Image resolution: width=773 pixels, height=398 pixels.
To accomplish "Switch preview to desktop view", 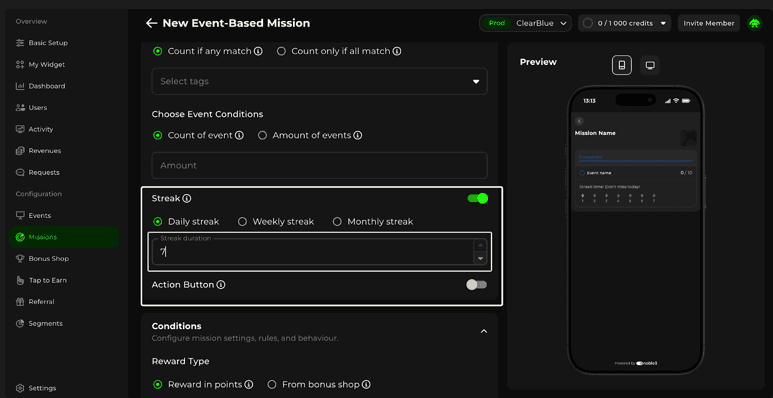I will click(650, 65).
